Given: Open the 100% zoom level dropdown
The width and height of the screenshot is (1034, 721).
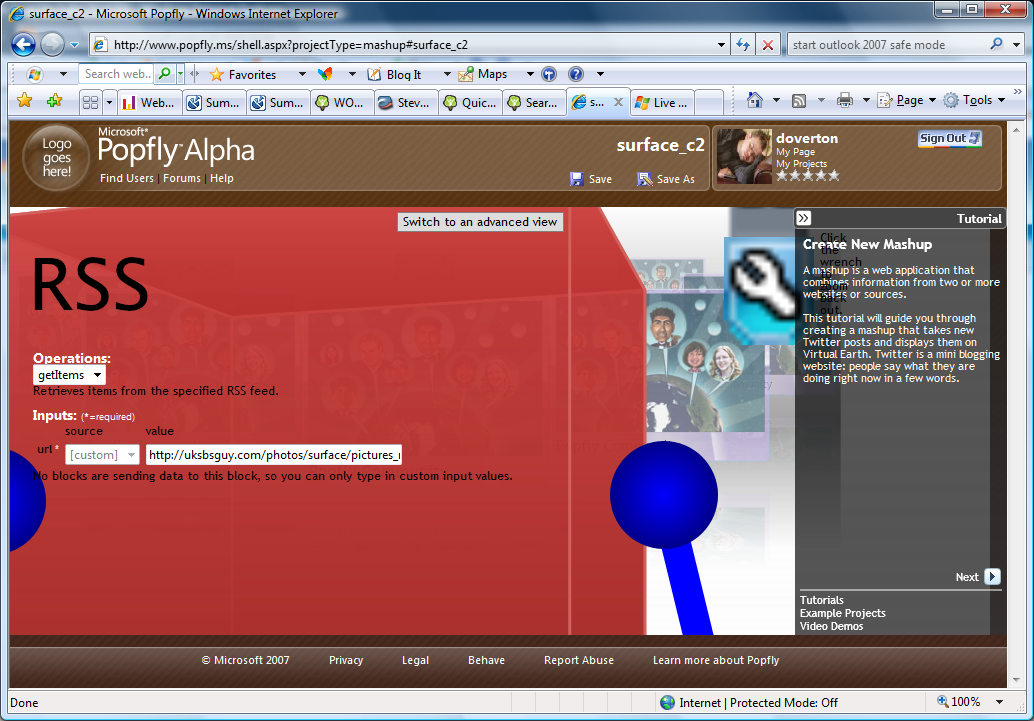Looking at the screenshot, I should tap(1000, 702).
